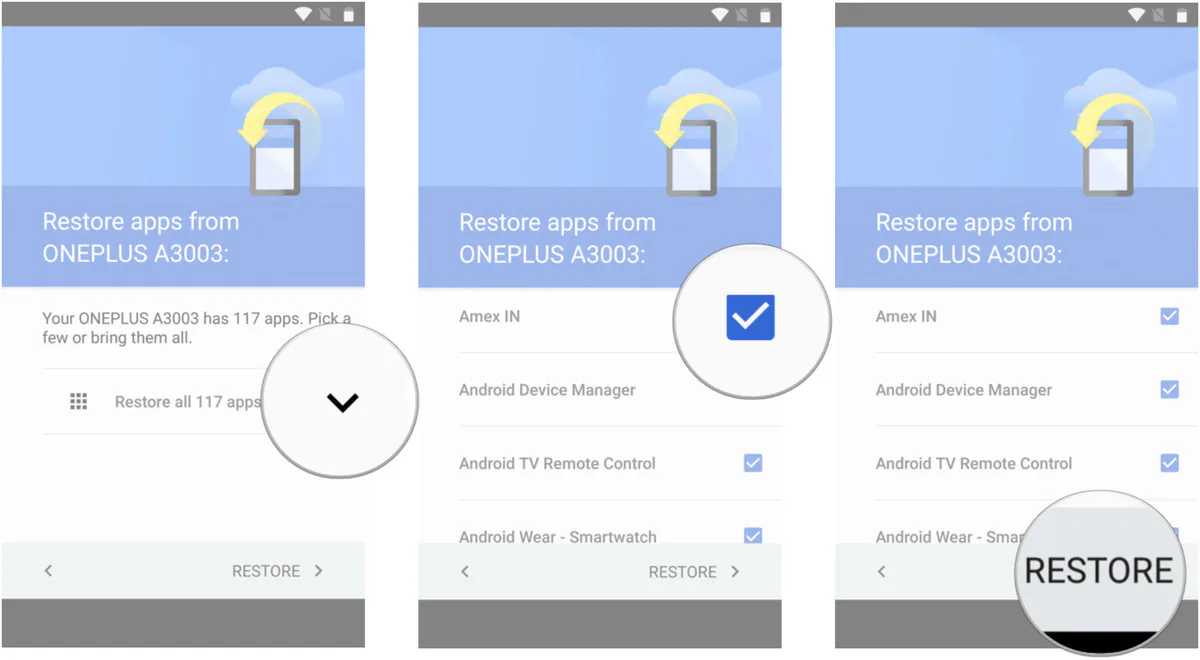The image size is (1200, 660).
Task: Uncheck Android Wear - Smartwatch on middle screen
Action: [x=753, y=535]
